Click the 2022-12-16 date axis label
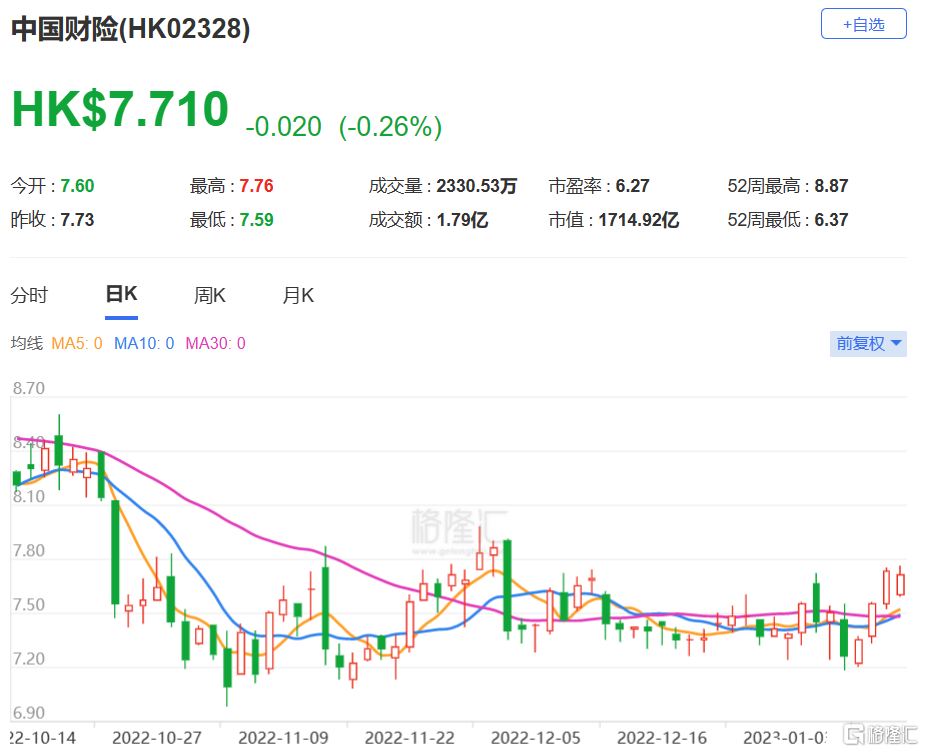Image resolution: width=925 pixels, height=752 pixels. click(x=662, y=737)
